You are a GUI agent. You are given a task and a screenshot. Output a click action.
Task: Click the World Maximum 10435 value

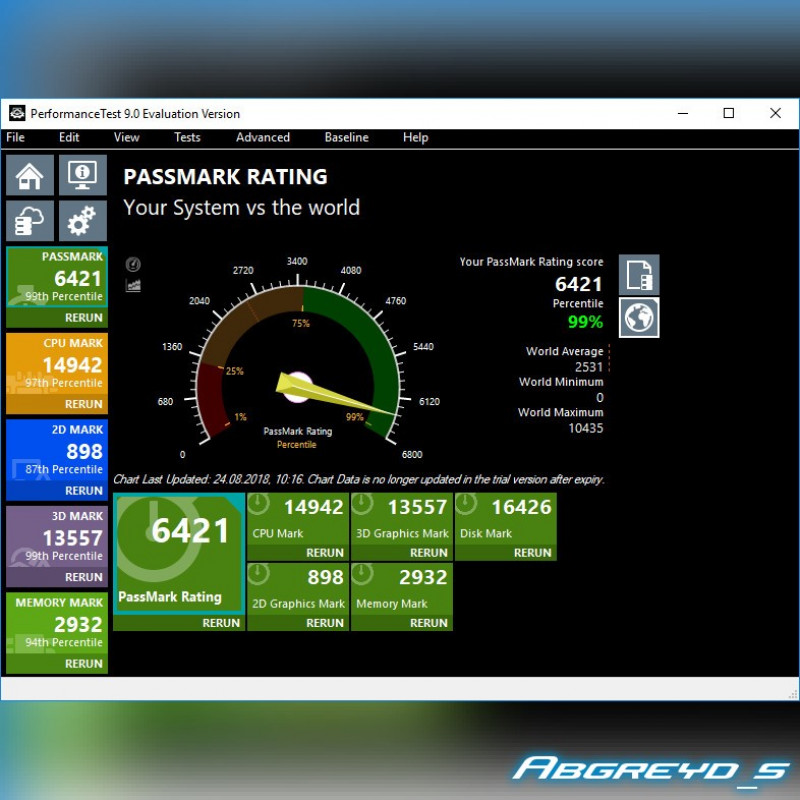[586, 428]
